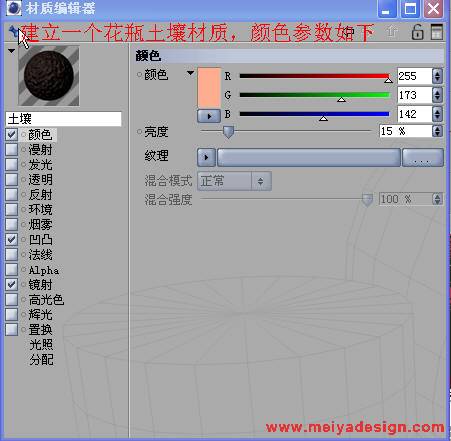Click the up arrow icon in the header
451x441 pixels.
pyautogui.click(x=392, y=32)
